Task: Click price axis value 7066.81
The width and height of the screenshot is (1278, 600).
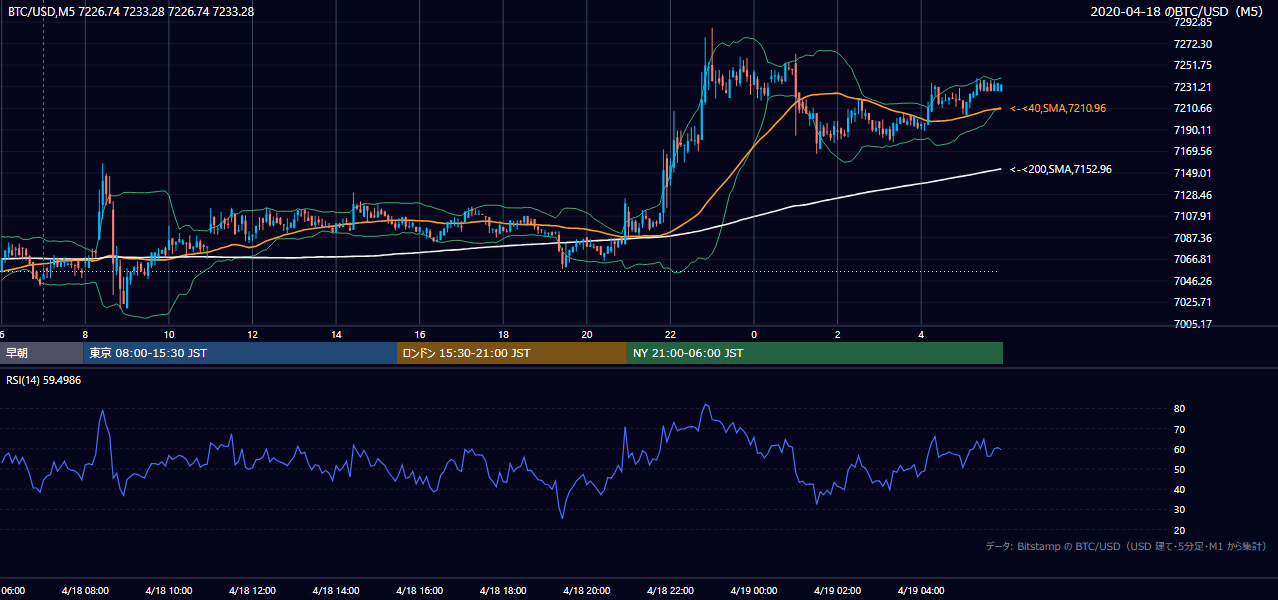Action: point(1193,259)
